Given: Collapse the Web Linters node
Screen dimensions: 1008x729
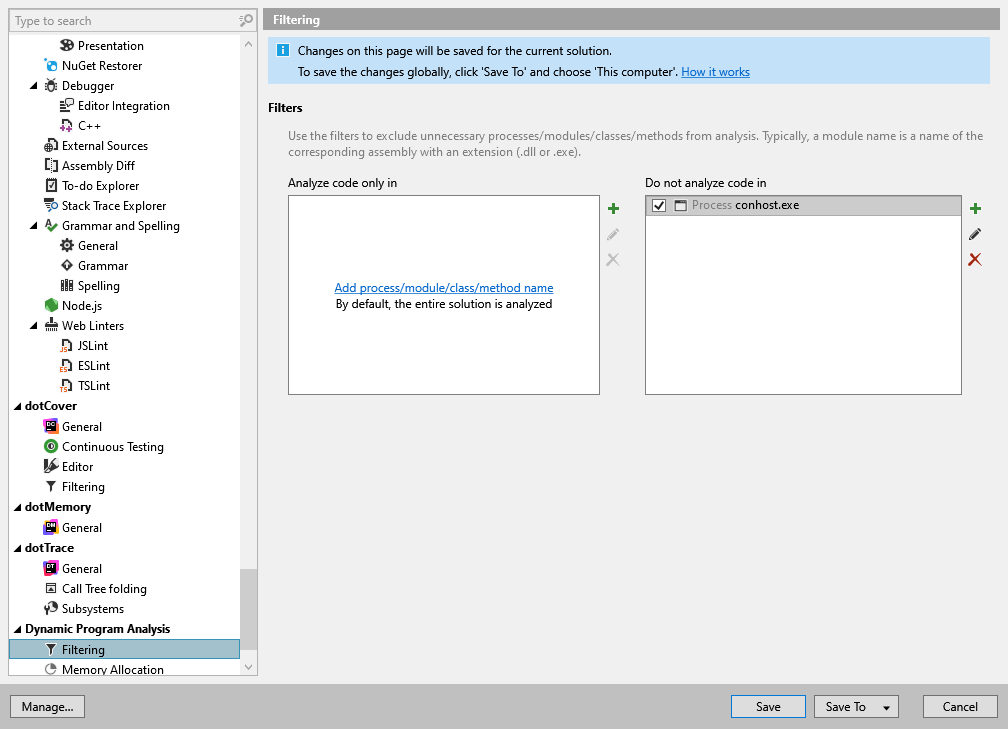Looking at the screenshot, I should 33,325.
